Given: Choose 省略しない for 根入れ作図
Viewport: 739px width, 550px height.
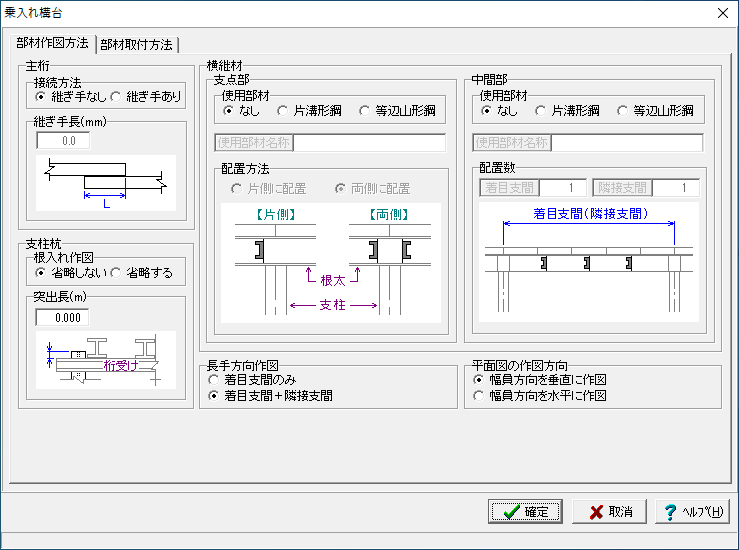Looking at the screenshot, I should [71, 273].
